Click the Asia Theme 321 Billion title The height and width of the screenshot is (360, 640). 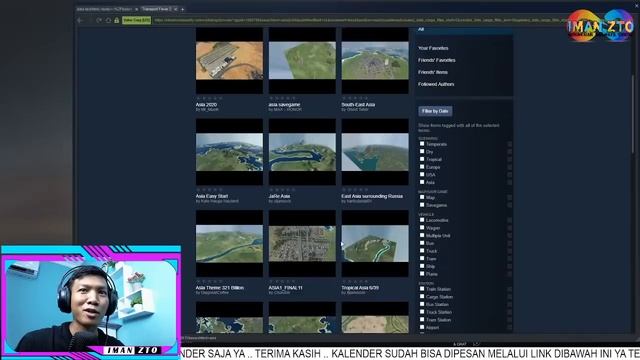point(220,288)
